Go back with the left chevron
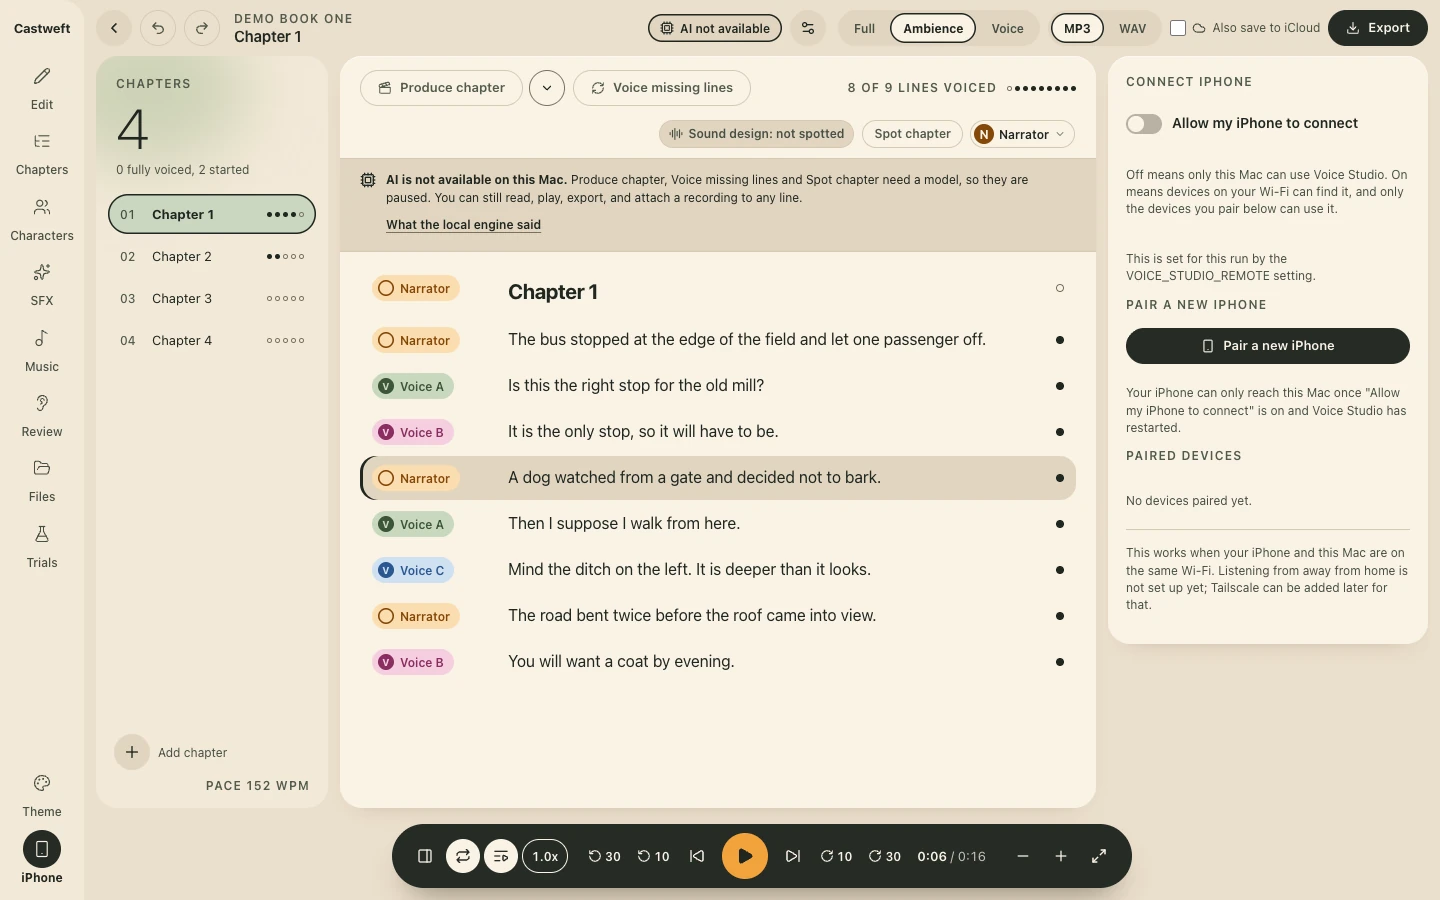Viewport: 1440px width, 900px height. click(x=114, y=28)
